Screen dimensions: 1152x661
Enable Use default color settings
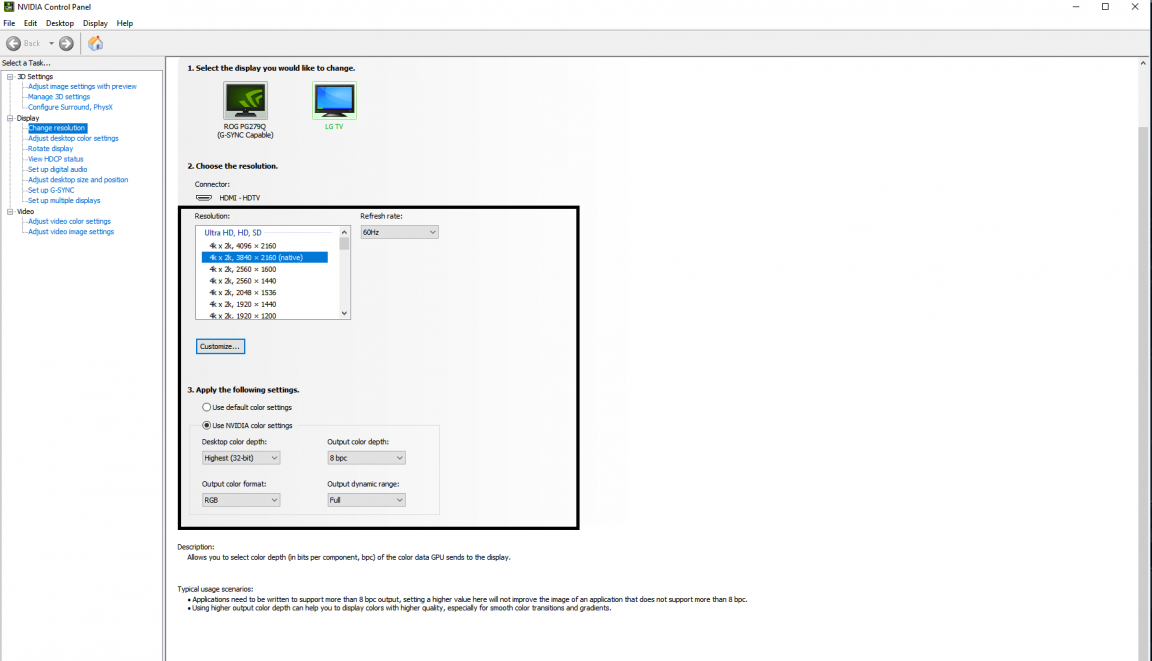pos(206,407)
